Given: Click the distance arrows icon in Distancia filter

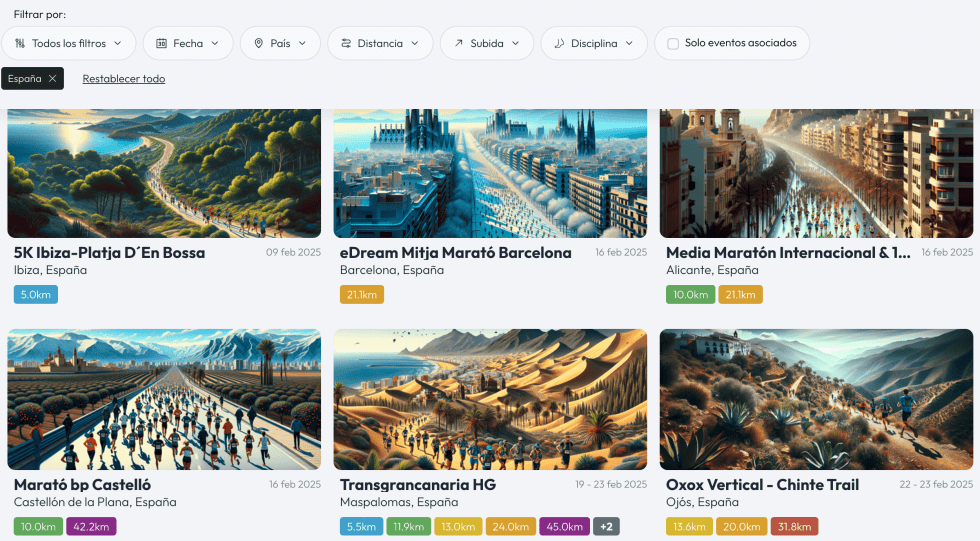Looking at the screenshot, I should (346, 44).
